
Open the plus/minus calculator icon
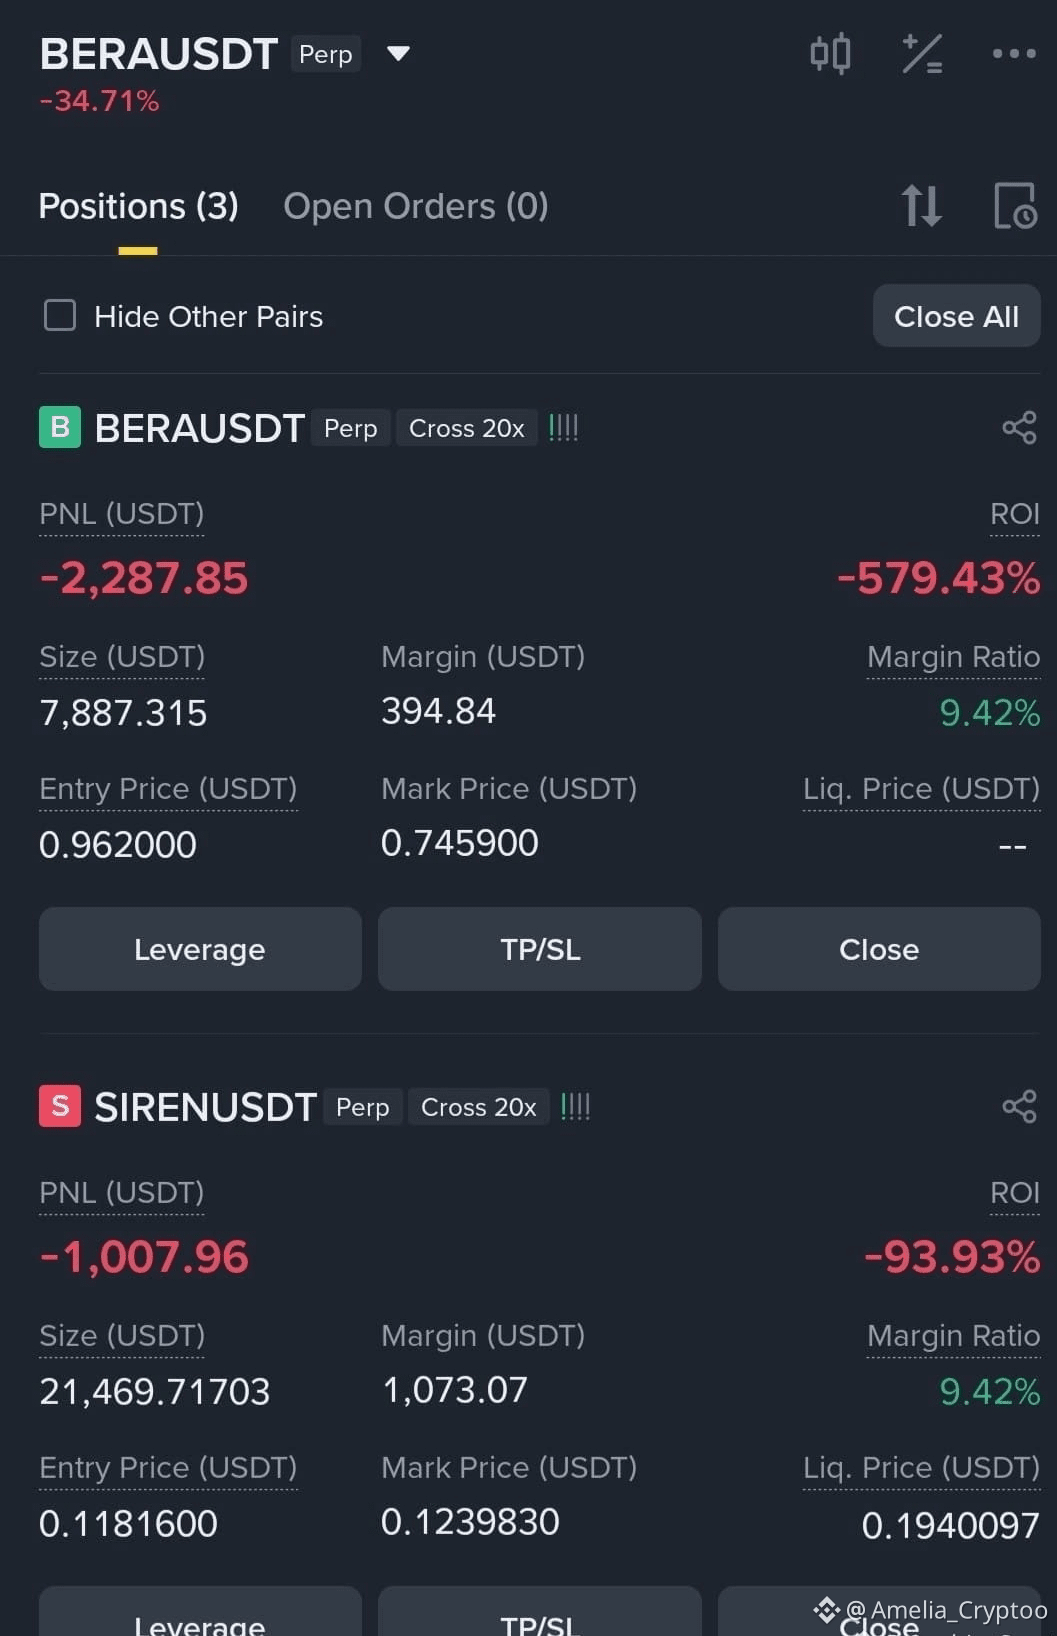click(922, 54)
